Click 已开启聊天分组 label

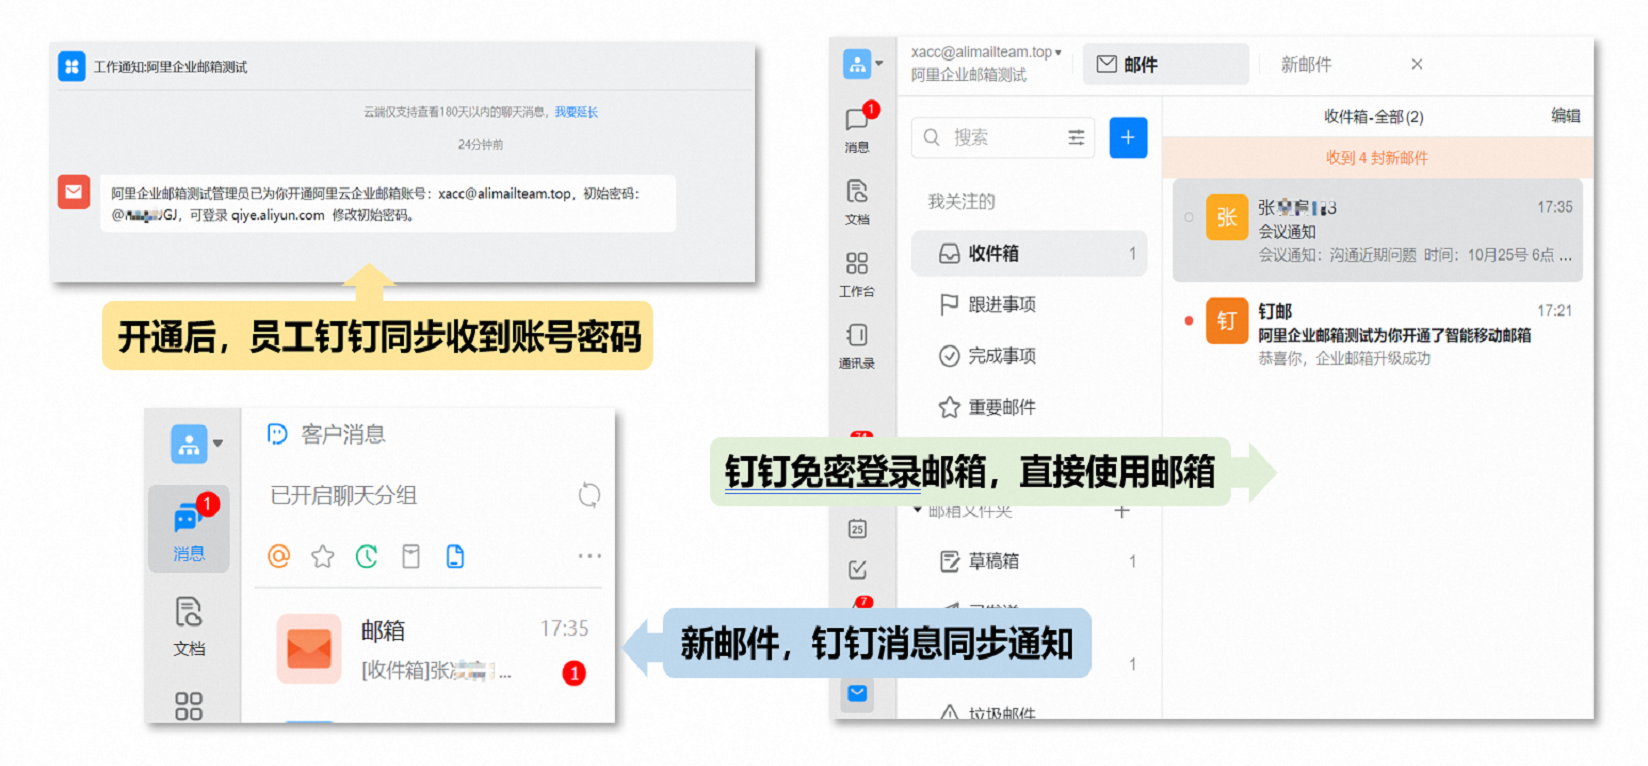point(343,495)
